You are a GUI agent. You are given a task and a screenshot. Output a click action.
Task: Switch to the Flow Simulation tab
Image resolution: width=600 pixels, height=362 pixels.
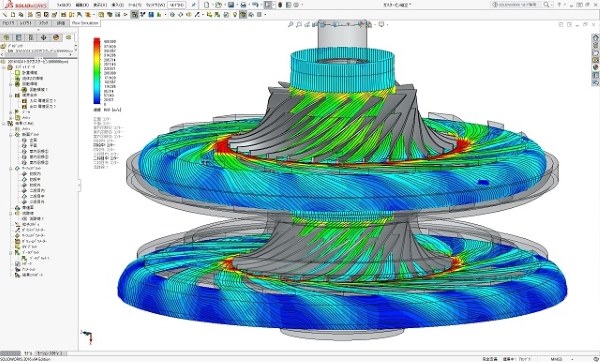[85, 23]
